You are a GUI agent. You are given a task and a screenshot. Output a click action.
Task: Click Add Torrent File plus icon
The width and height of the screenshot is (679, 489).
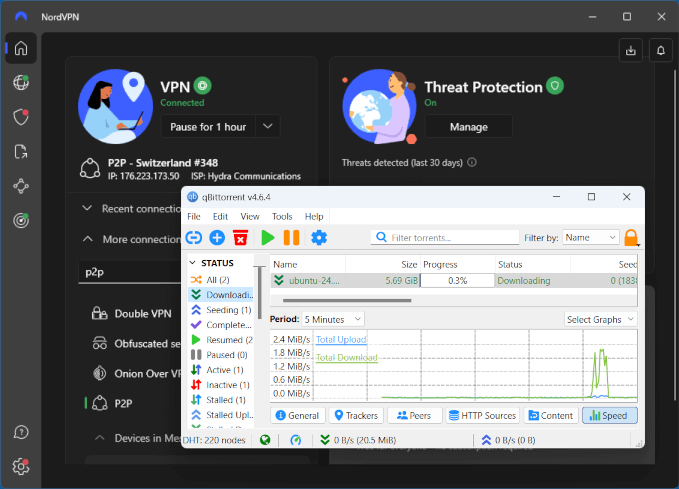coord(217,237)
